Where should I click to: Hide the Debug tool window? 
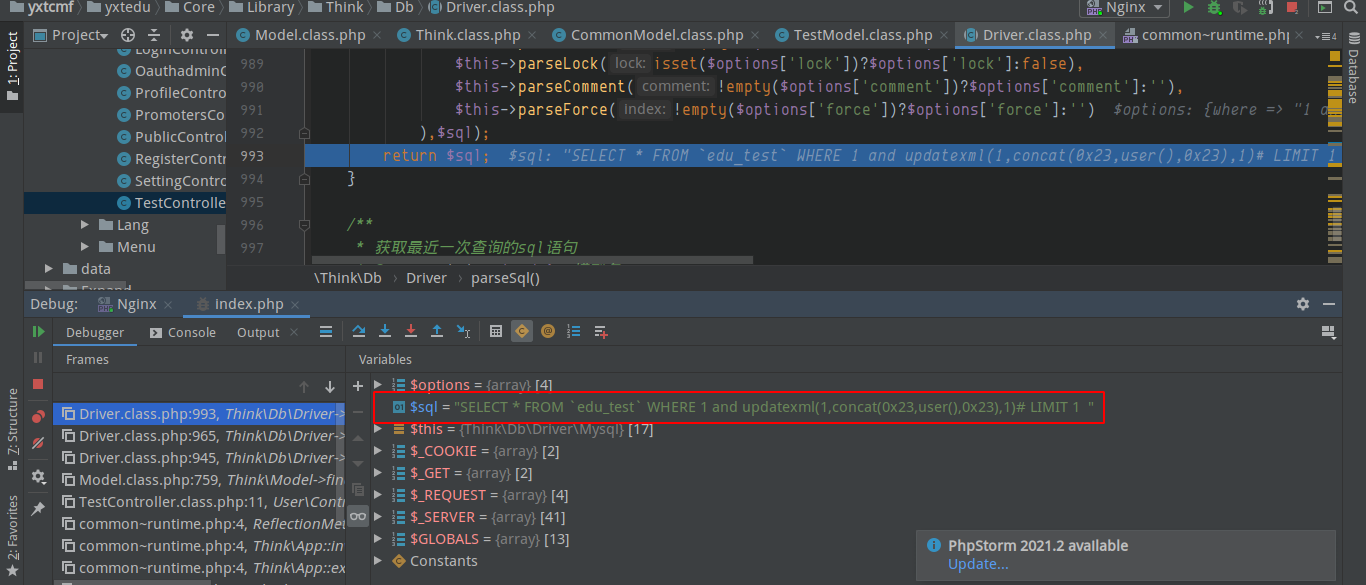click(1329, 303)
